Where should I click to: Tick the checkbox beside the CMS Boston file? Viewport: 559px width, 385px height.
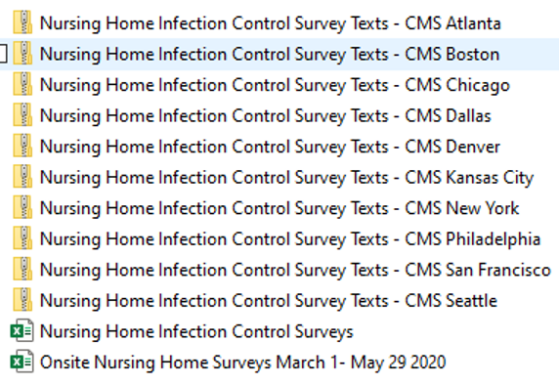[x=3, y=54]
